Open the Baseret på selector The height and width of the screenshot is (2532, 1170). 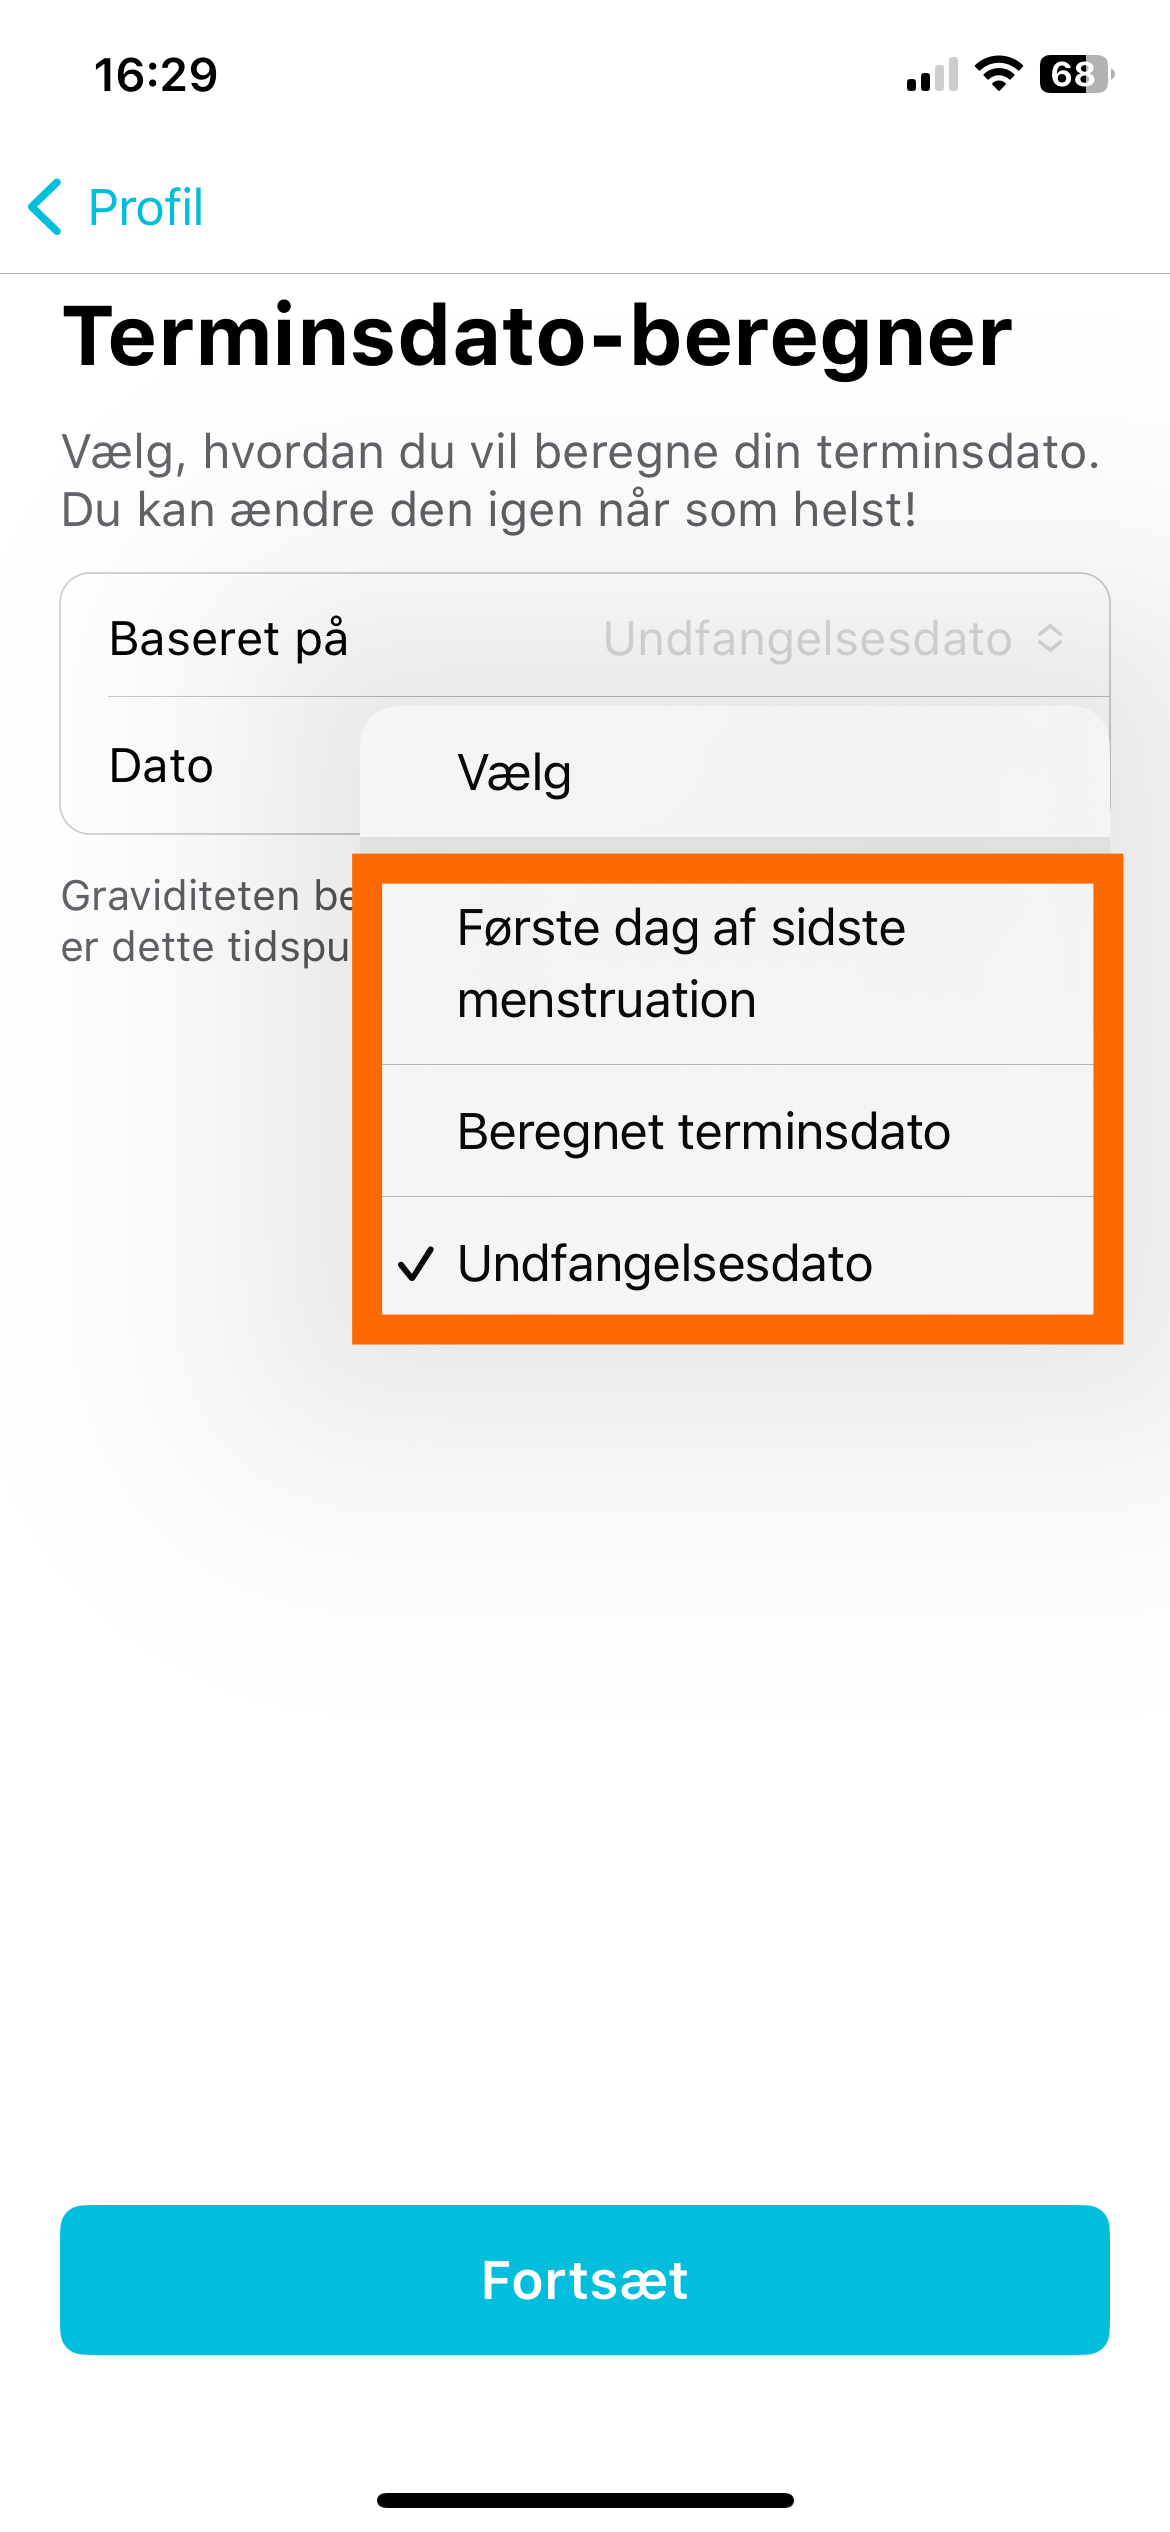click(585, 637)
